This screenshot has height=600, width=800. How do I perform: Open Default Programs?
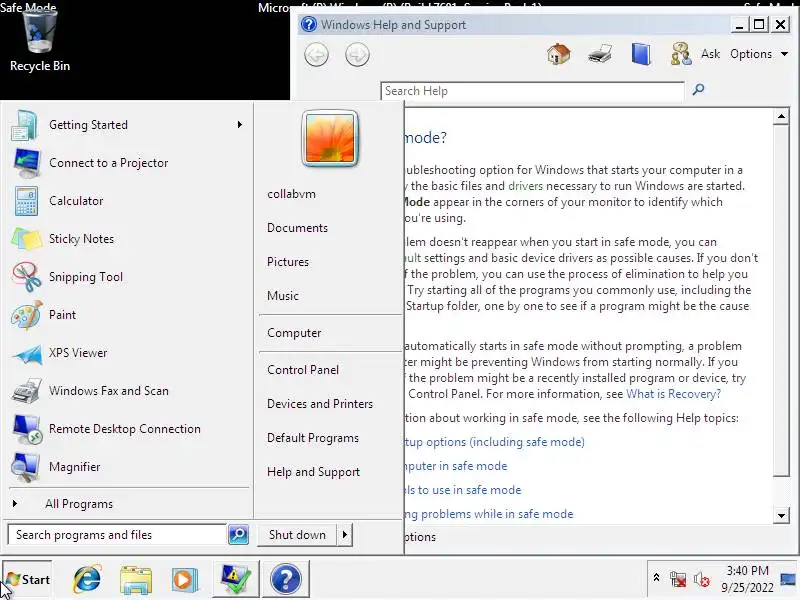[x=313, y=438]
